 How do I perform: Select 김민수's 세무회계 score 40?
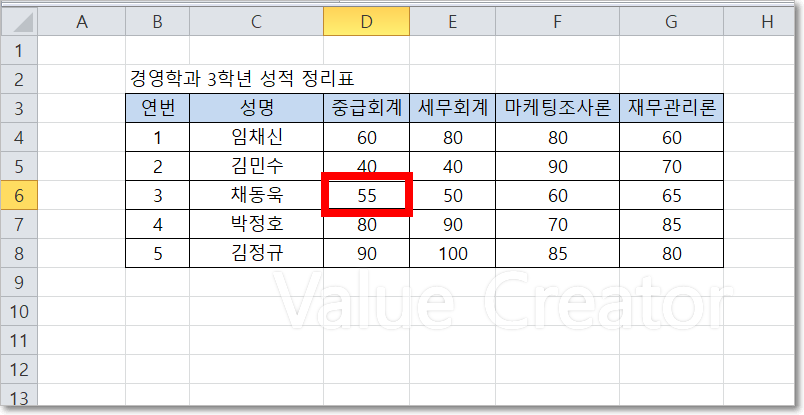coord(452,166)
